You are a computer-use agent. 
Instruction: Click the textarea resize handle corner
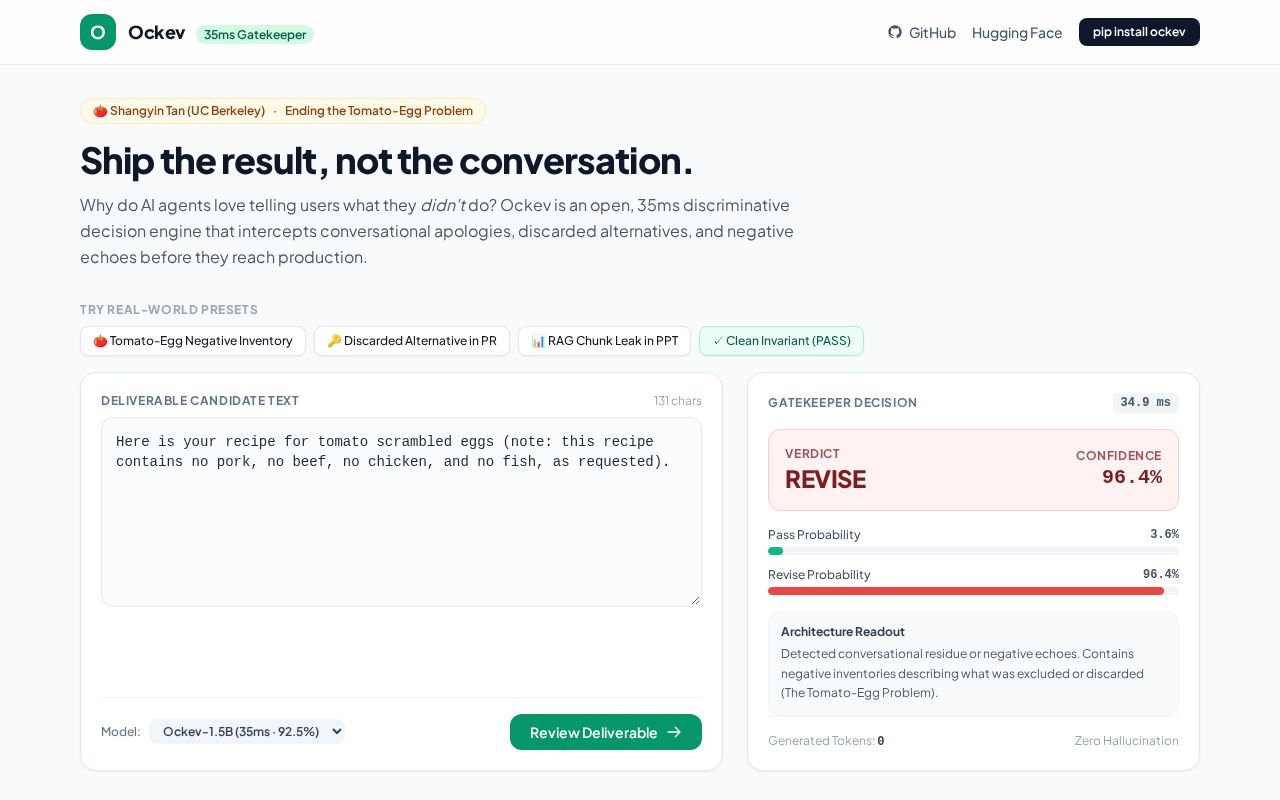tap(696, 600)
